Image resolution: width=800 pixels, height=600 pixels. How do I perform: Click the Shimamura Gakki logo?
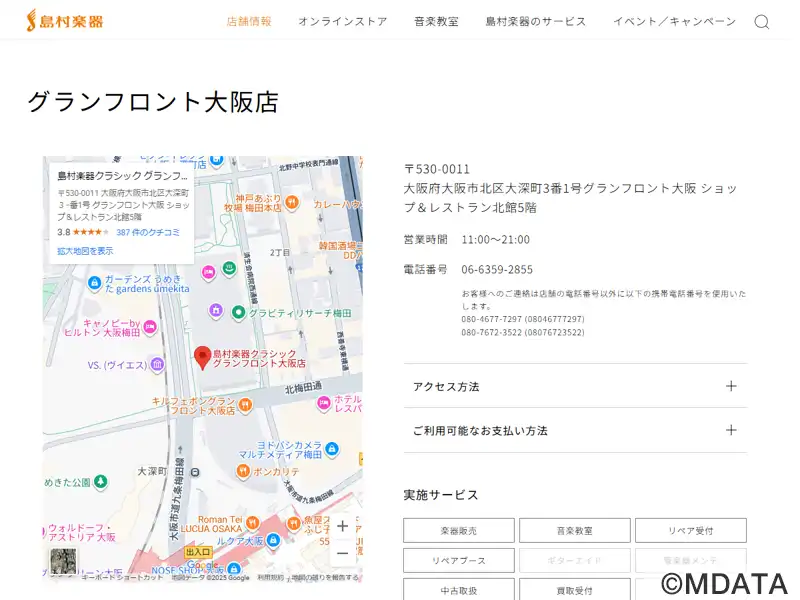click(x=65, y=21)
